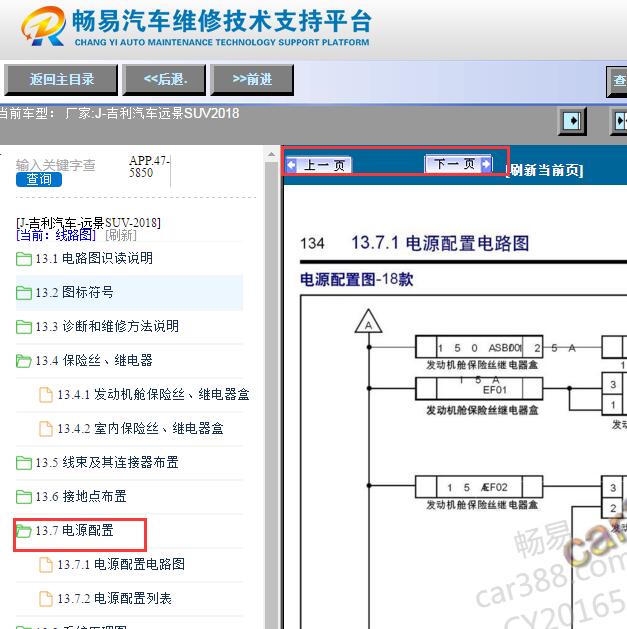Click the panel collapse arrow icon in gray bar
This screenshot has height=629, width=627.
[x=572, y=121]
